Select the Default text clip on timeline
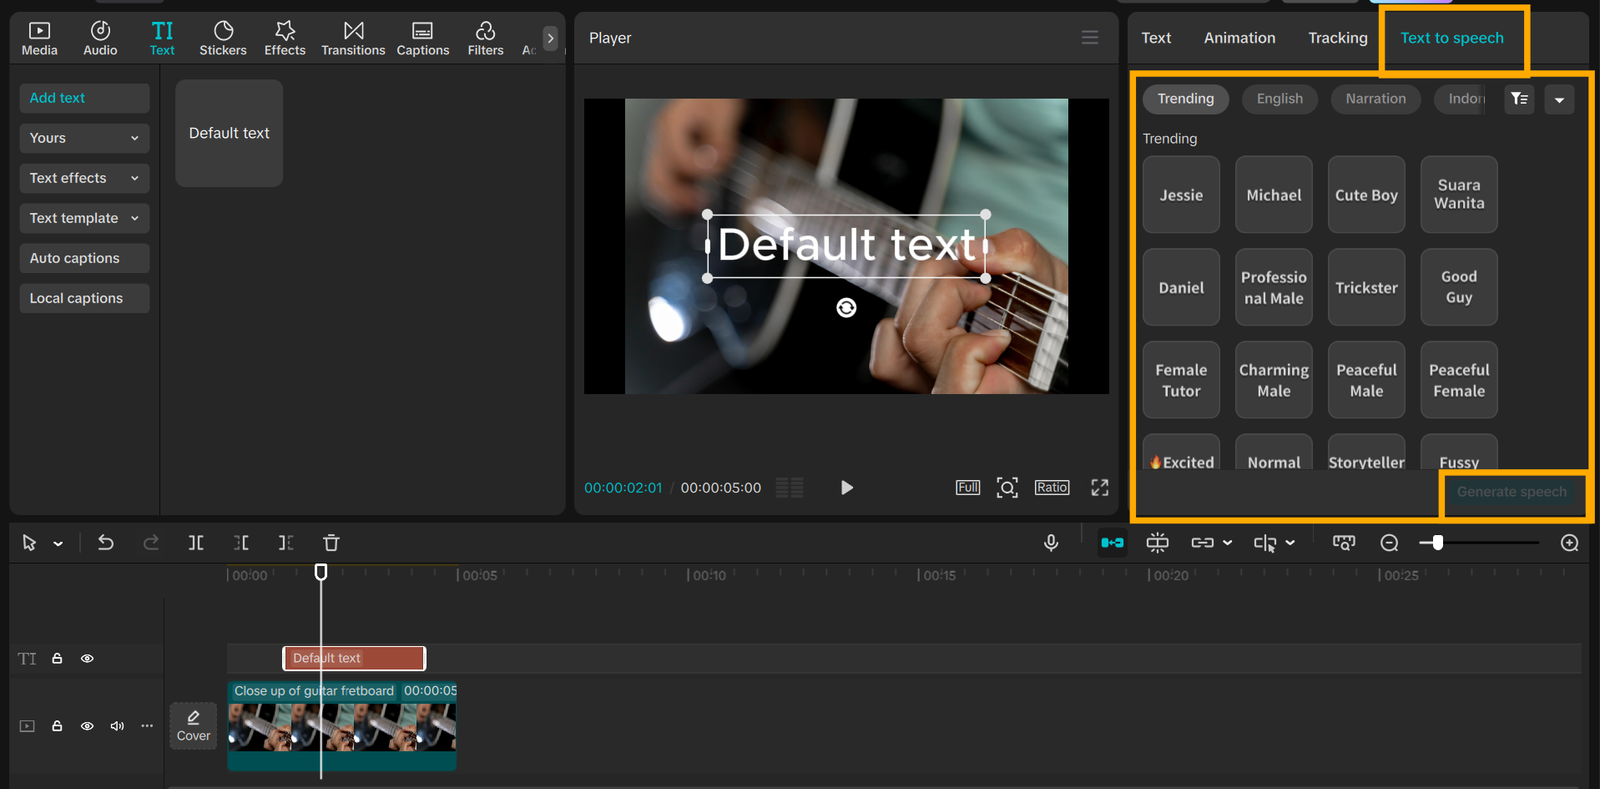This screenshot has width=1600, height=789. 354,658
